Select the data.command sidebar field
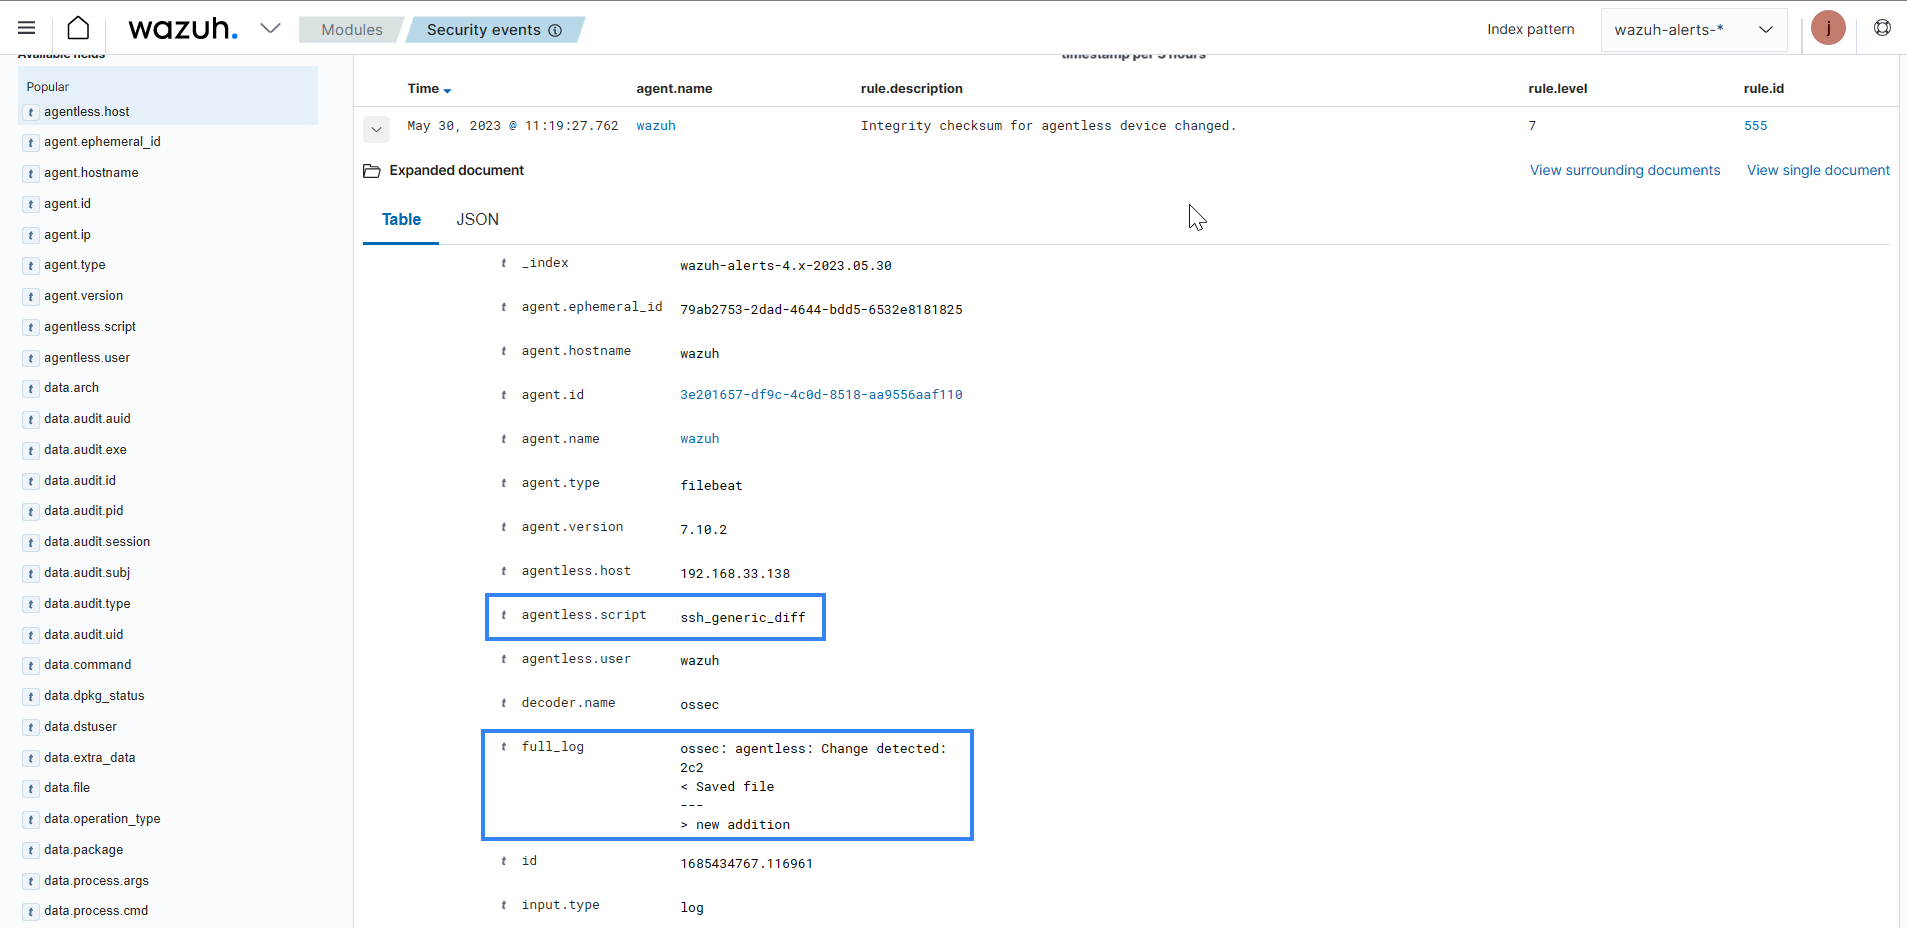This screenshot has width=1907, height=928. click(x=87, y=665)
